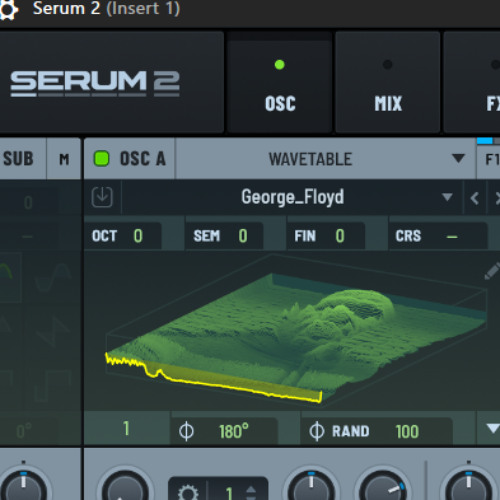Viewport: 500px width, 500px height.
Task: Click the unison voices value 1
Action: [229, 493]
